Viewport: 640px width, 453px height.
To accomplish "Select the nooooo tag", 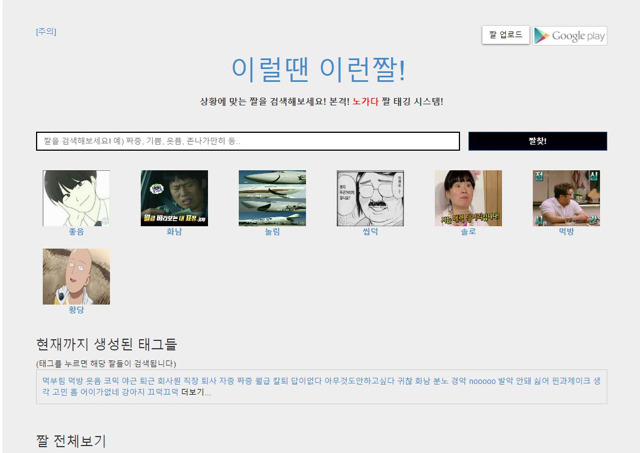I will pyautogui.click(x=482, y=381).
